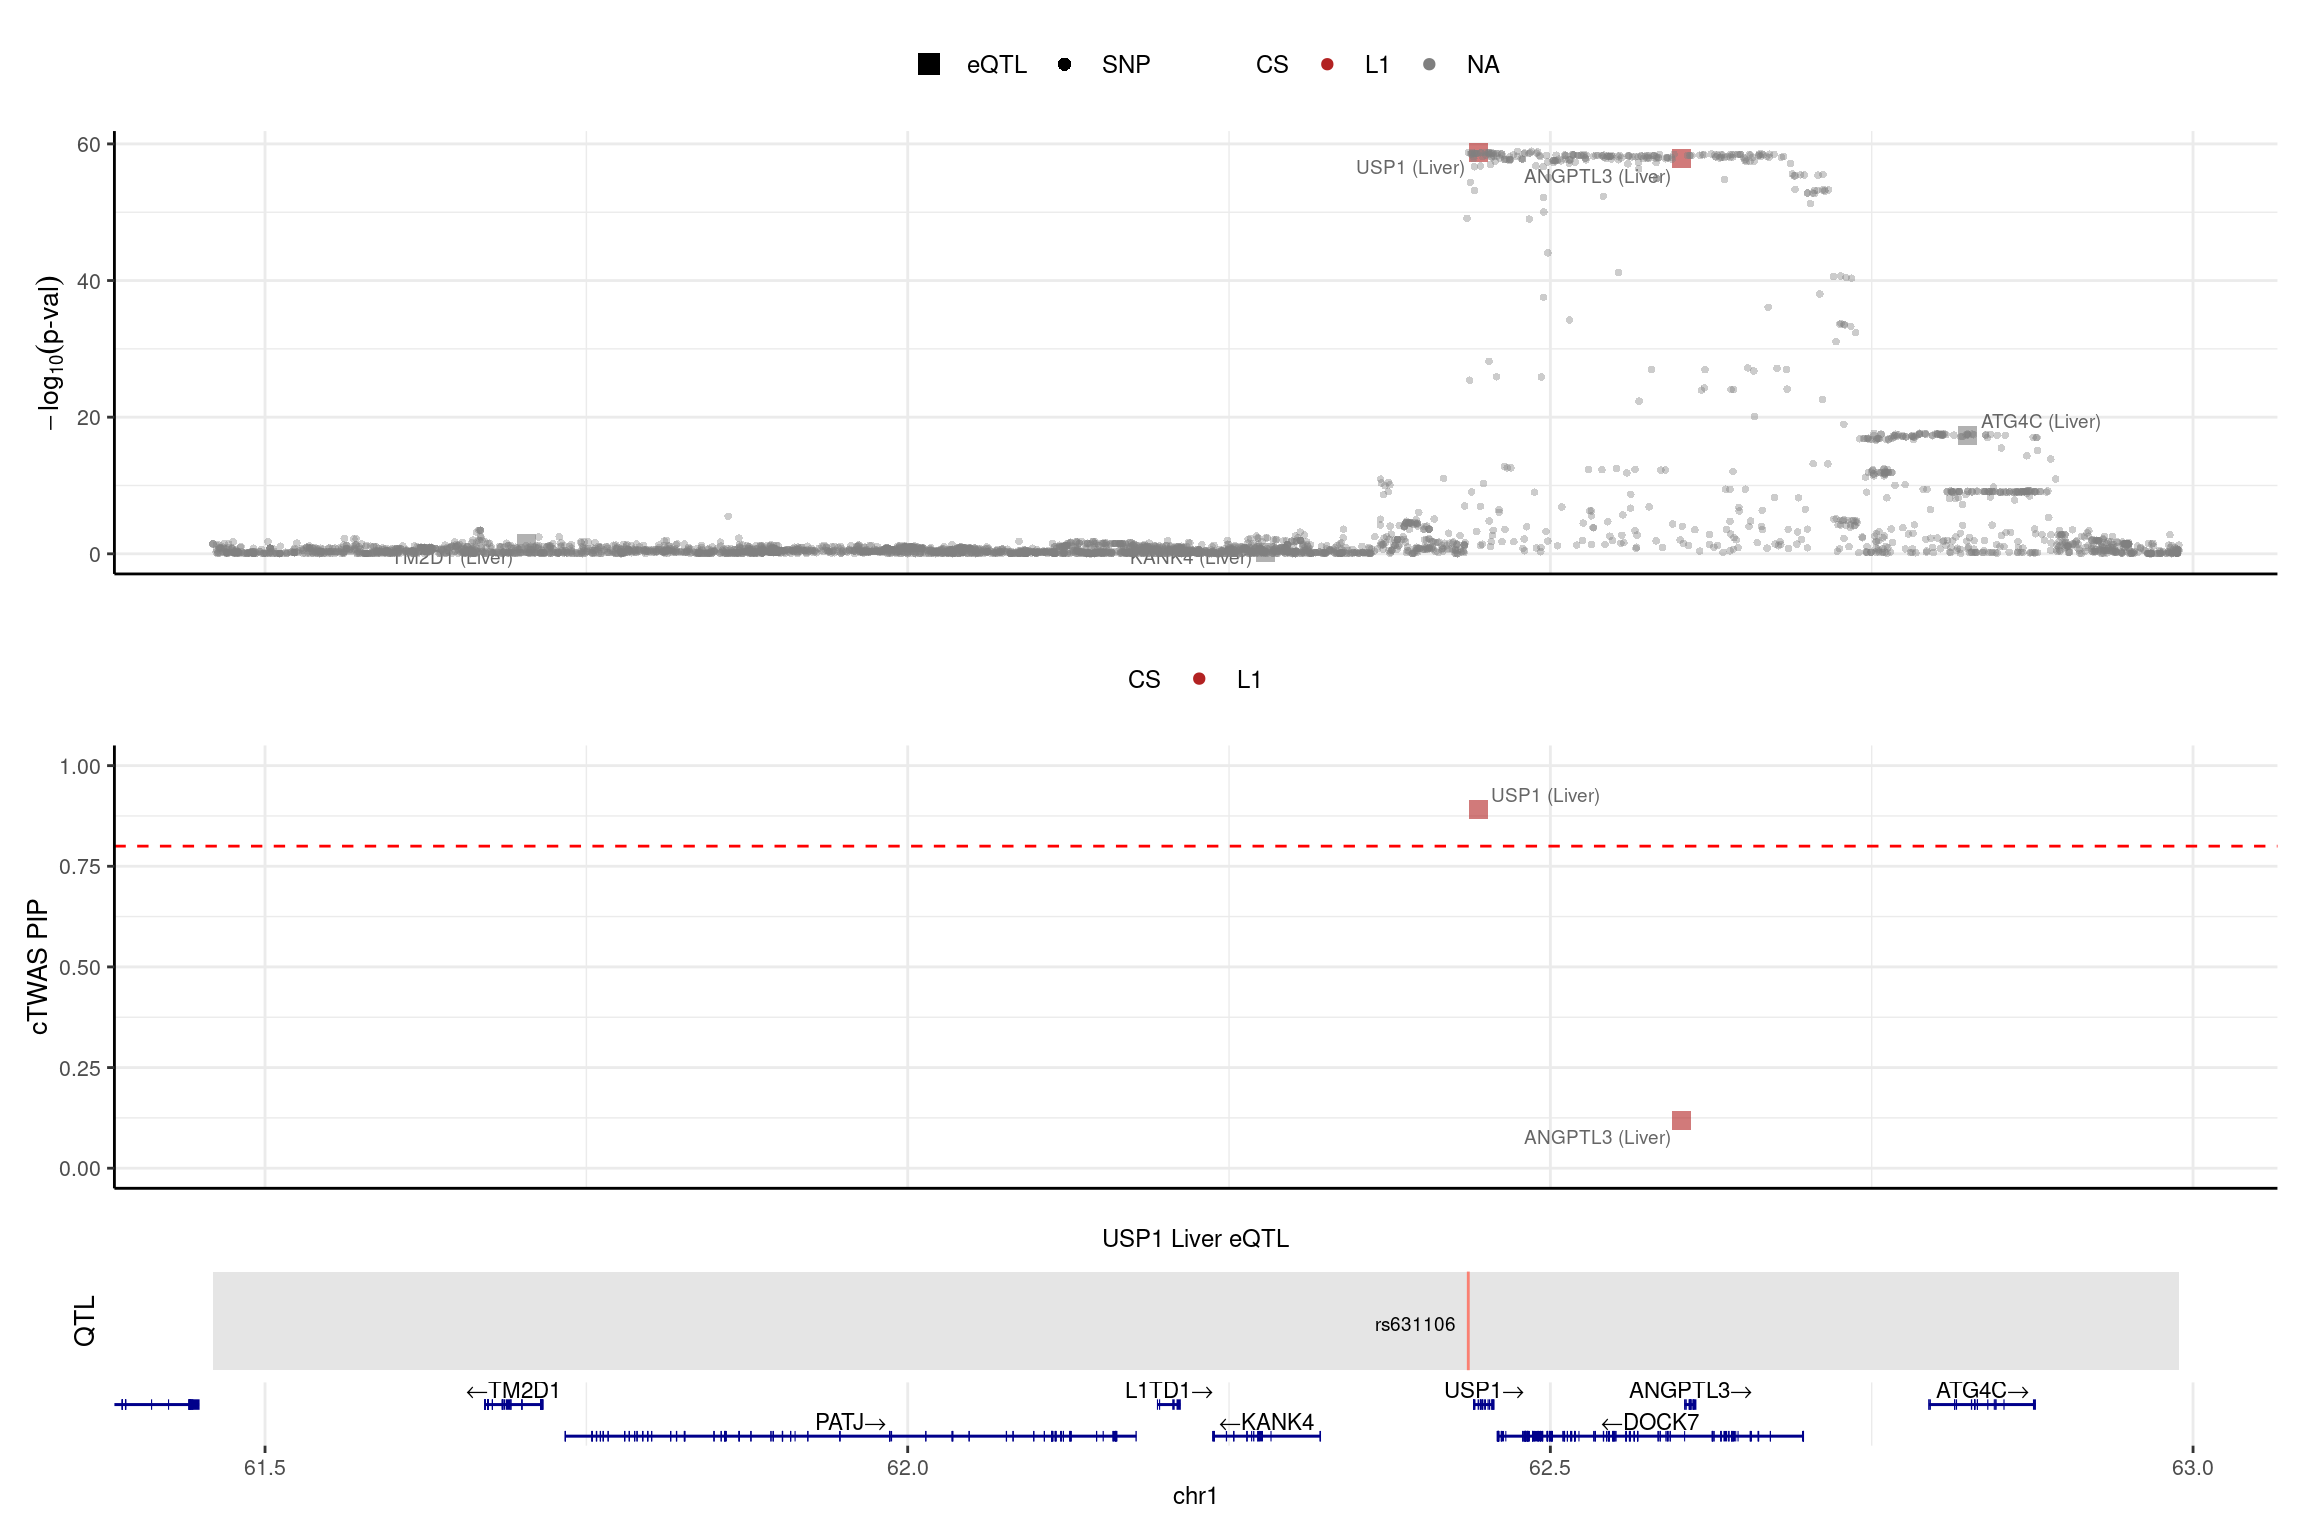Image resolution: width=2304 pixels, height=1536 pixels.
Task: Click the gray NA legend dot
Action: point(1429,65)
